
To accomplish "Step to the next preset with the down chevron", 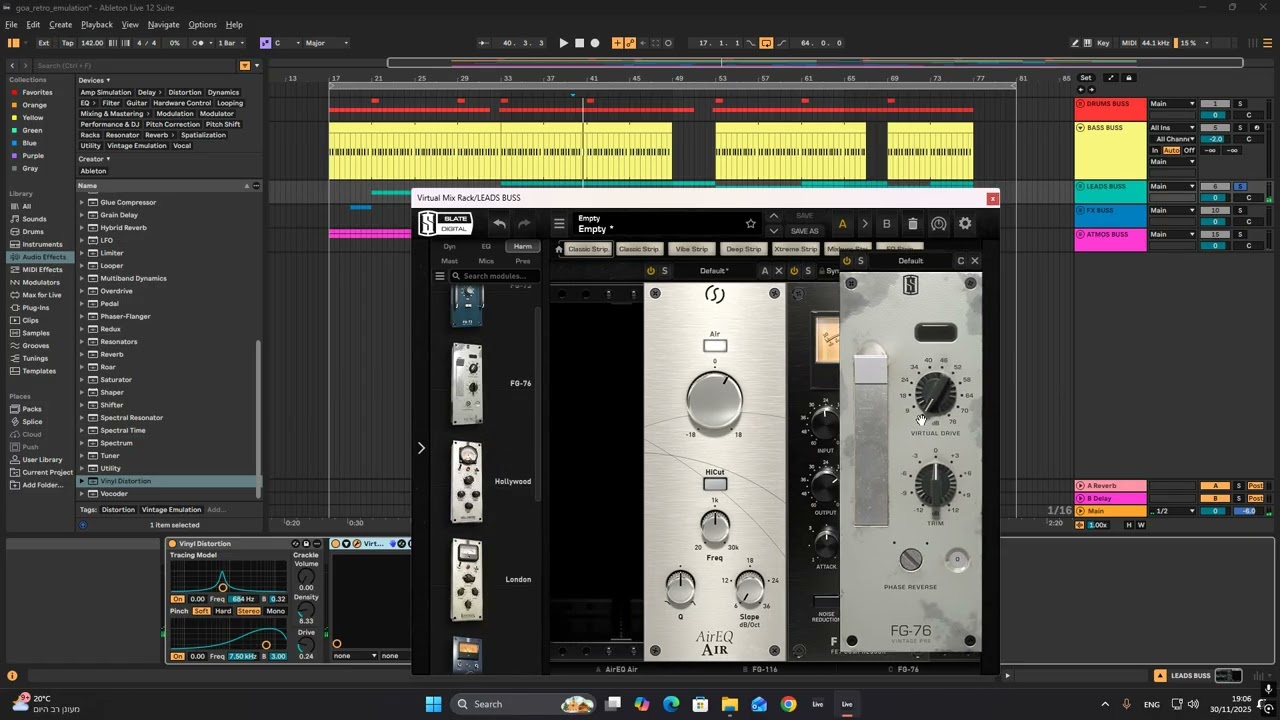I will (x=773, y=231).
